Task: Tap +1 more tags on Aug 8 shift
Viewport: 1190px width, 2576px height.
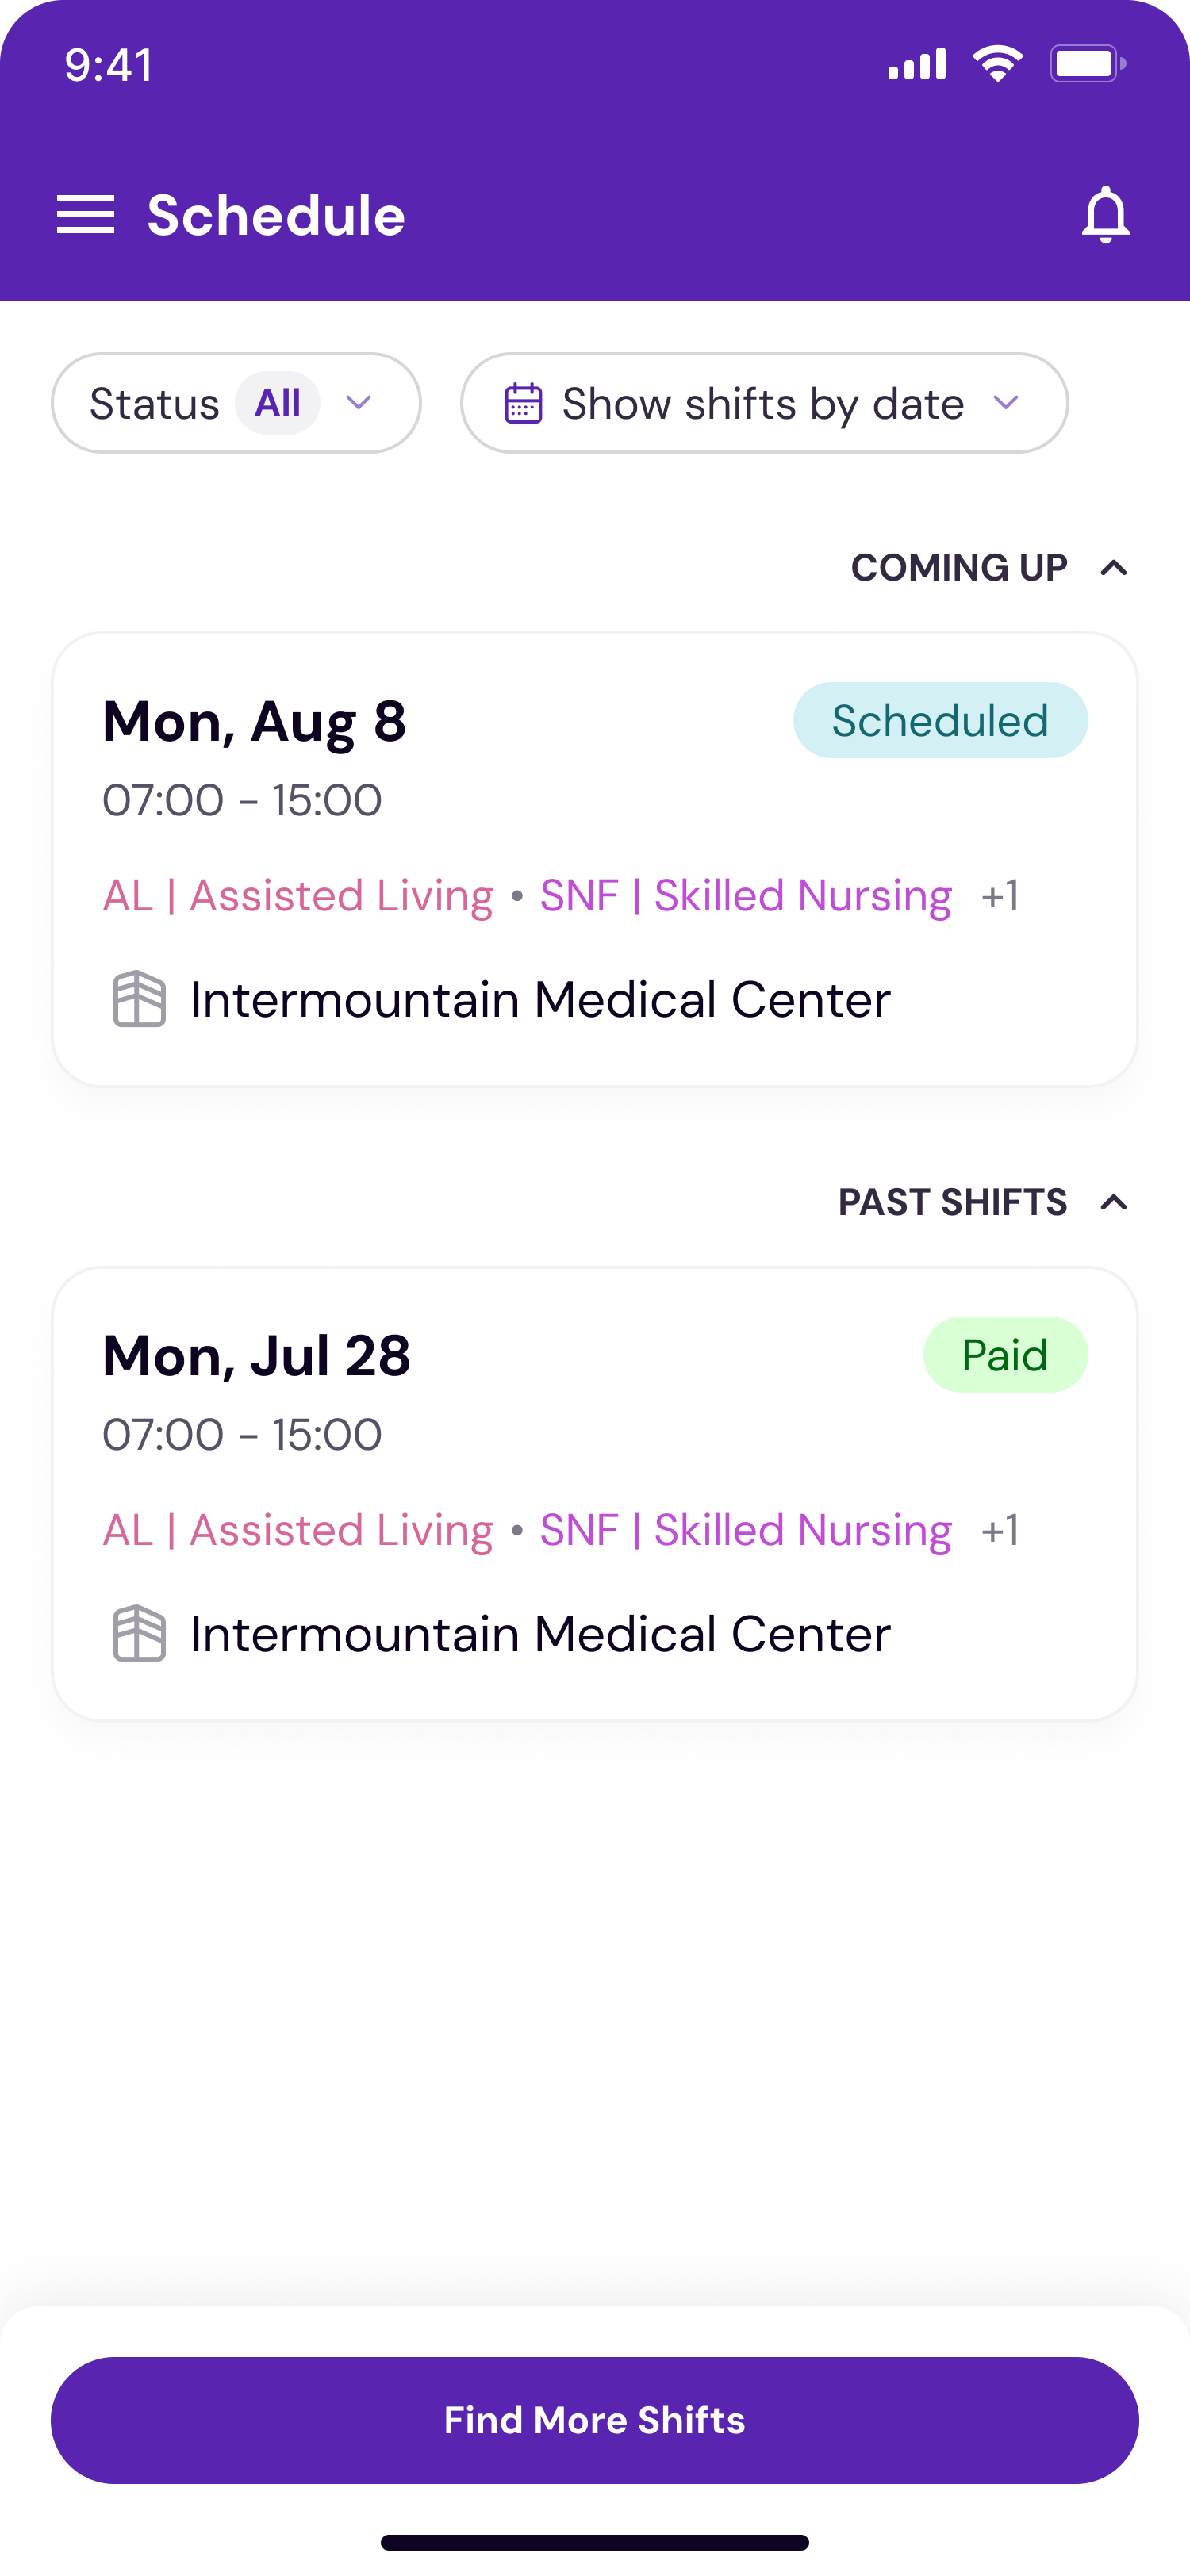Action: click(x=1000, y=896)
